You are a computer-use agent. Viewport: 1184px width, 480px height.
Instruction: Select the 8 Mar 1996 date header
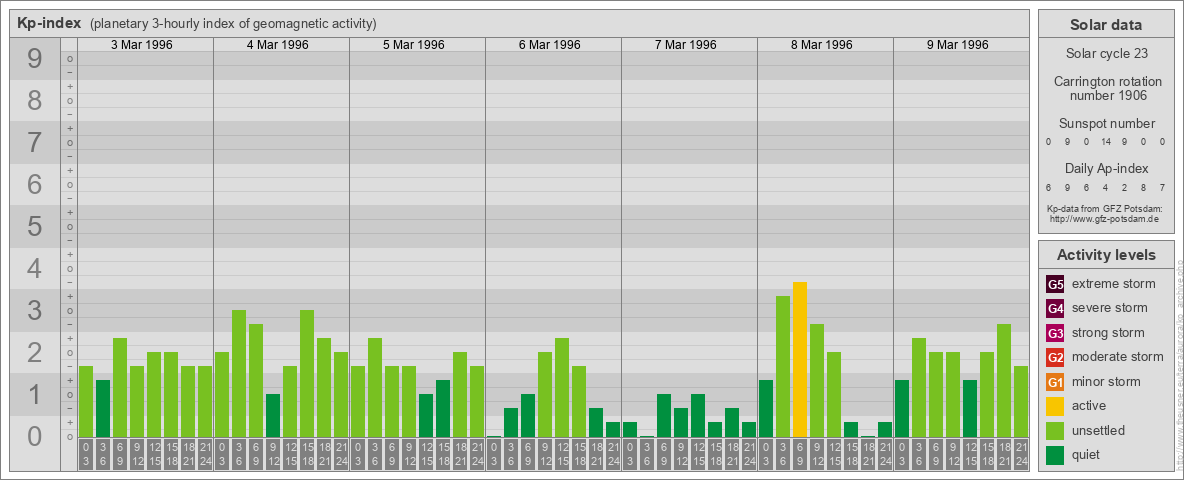822,45
